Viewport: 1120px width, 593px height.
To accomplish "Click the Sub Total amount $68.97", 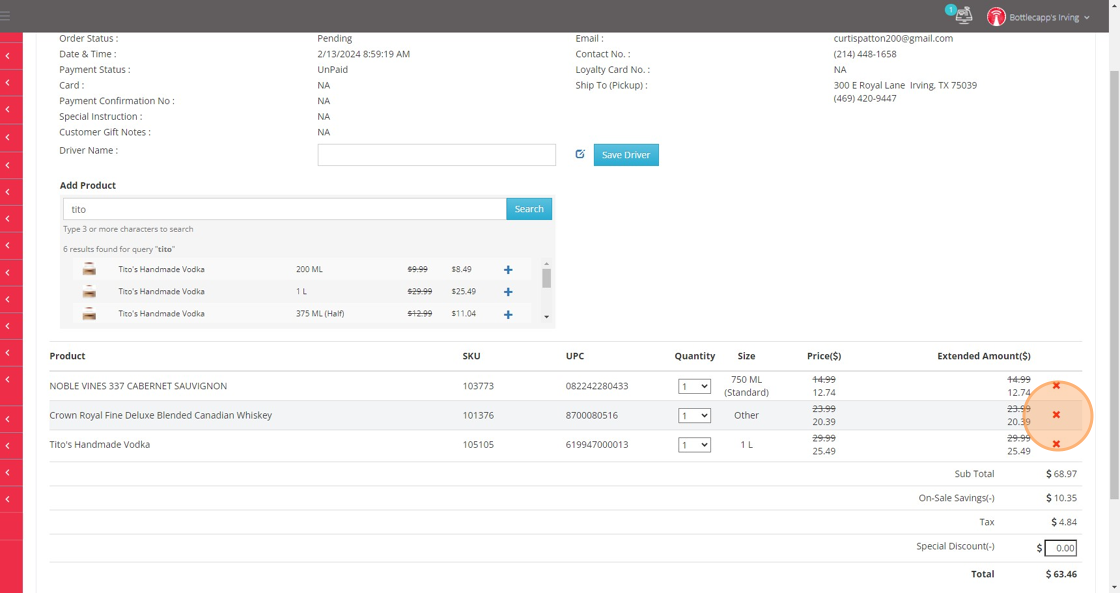I will pos(1061,474).
